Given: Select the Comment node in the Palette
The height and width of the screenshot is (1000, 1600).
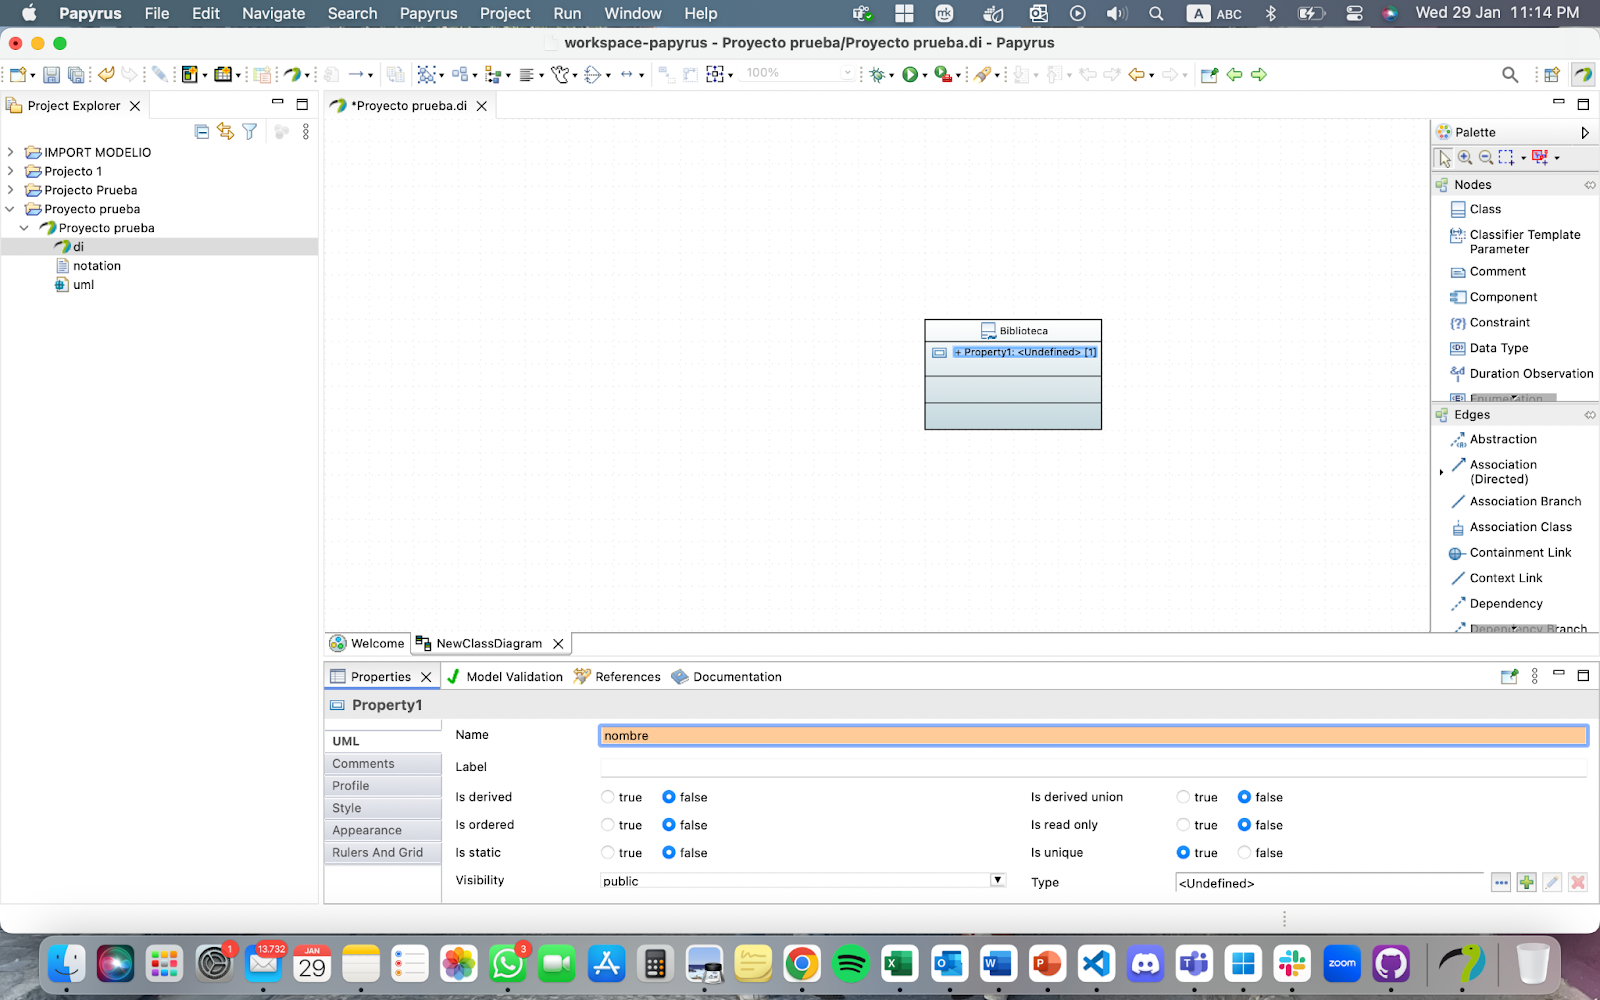Looking at the screenshot, I should point(1497,272).
